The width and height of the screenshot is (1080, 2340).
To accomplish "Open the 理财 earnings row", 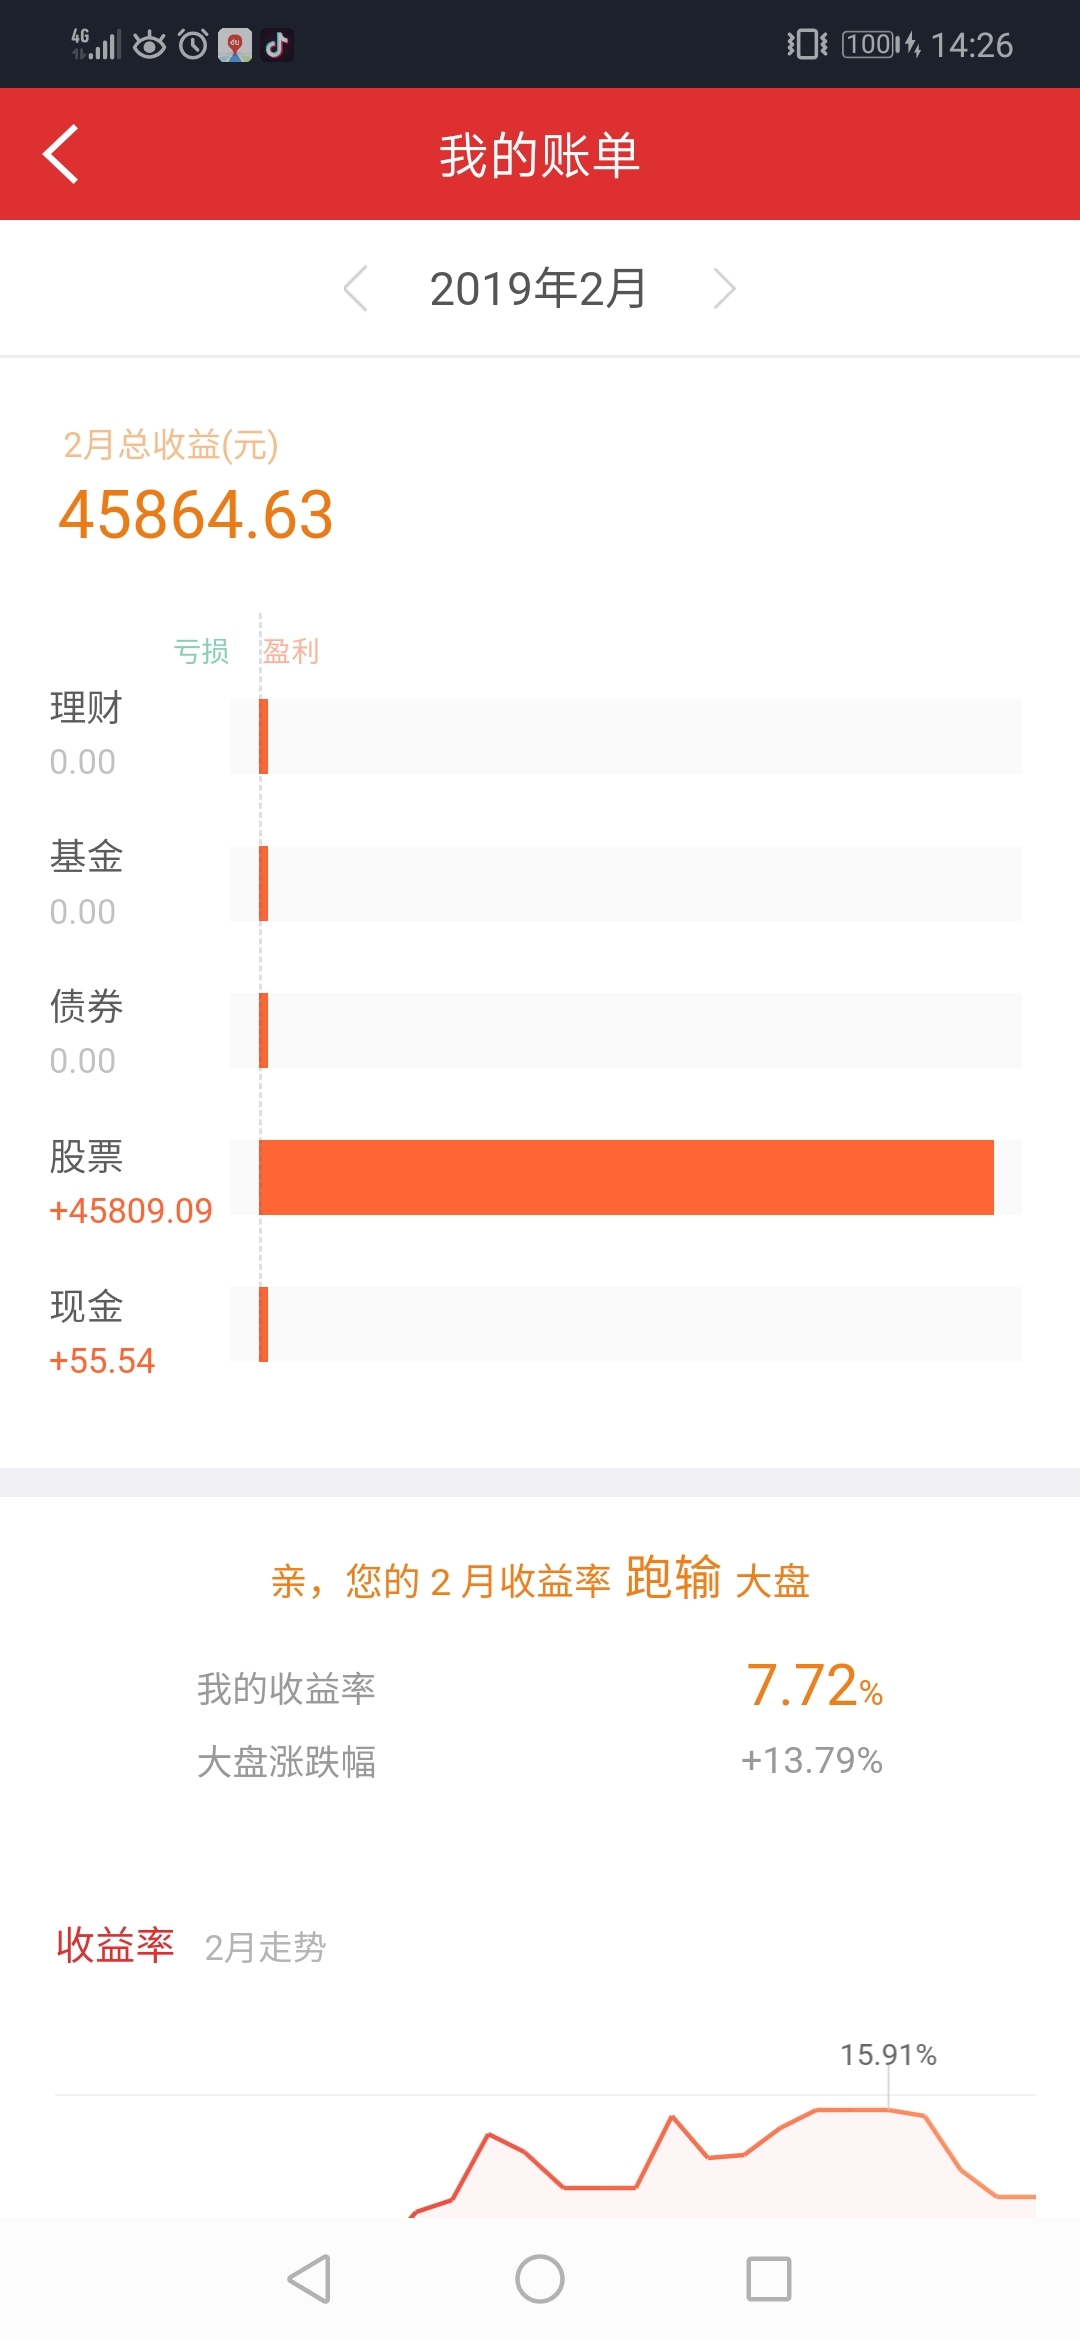I will point(536,736).
